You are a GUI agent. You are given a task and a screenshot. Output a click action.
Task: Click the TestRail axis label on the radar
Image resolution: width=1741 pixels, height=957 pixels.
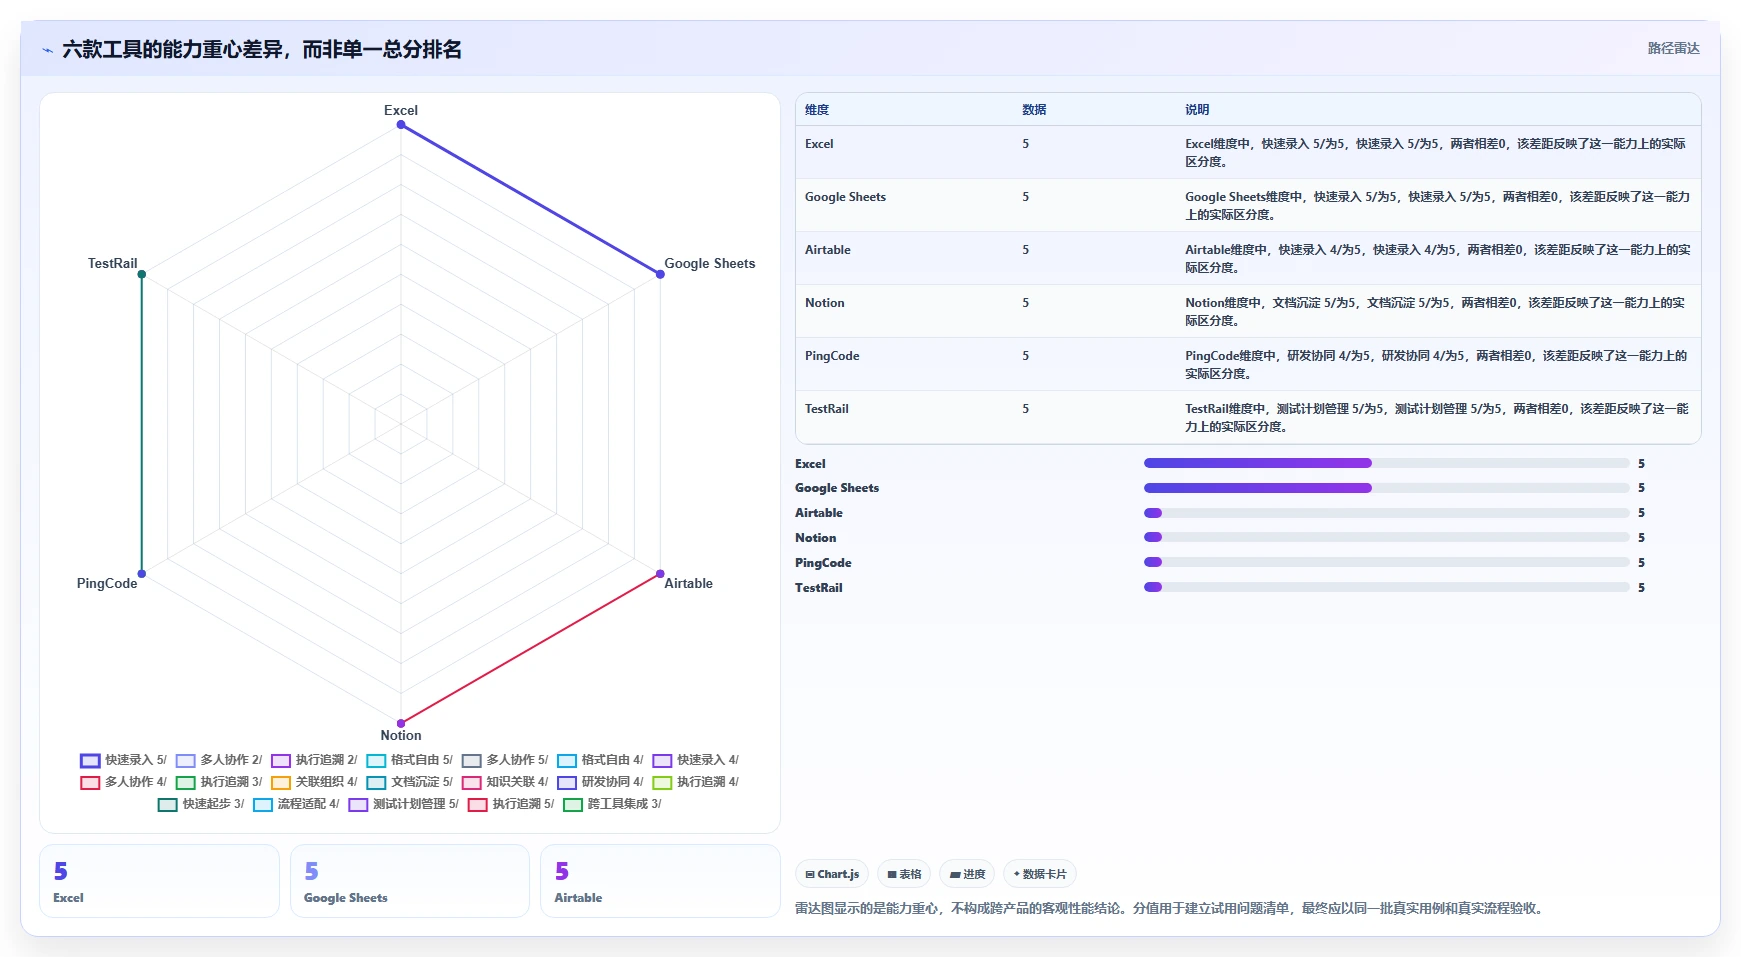point(112,263)
